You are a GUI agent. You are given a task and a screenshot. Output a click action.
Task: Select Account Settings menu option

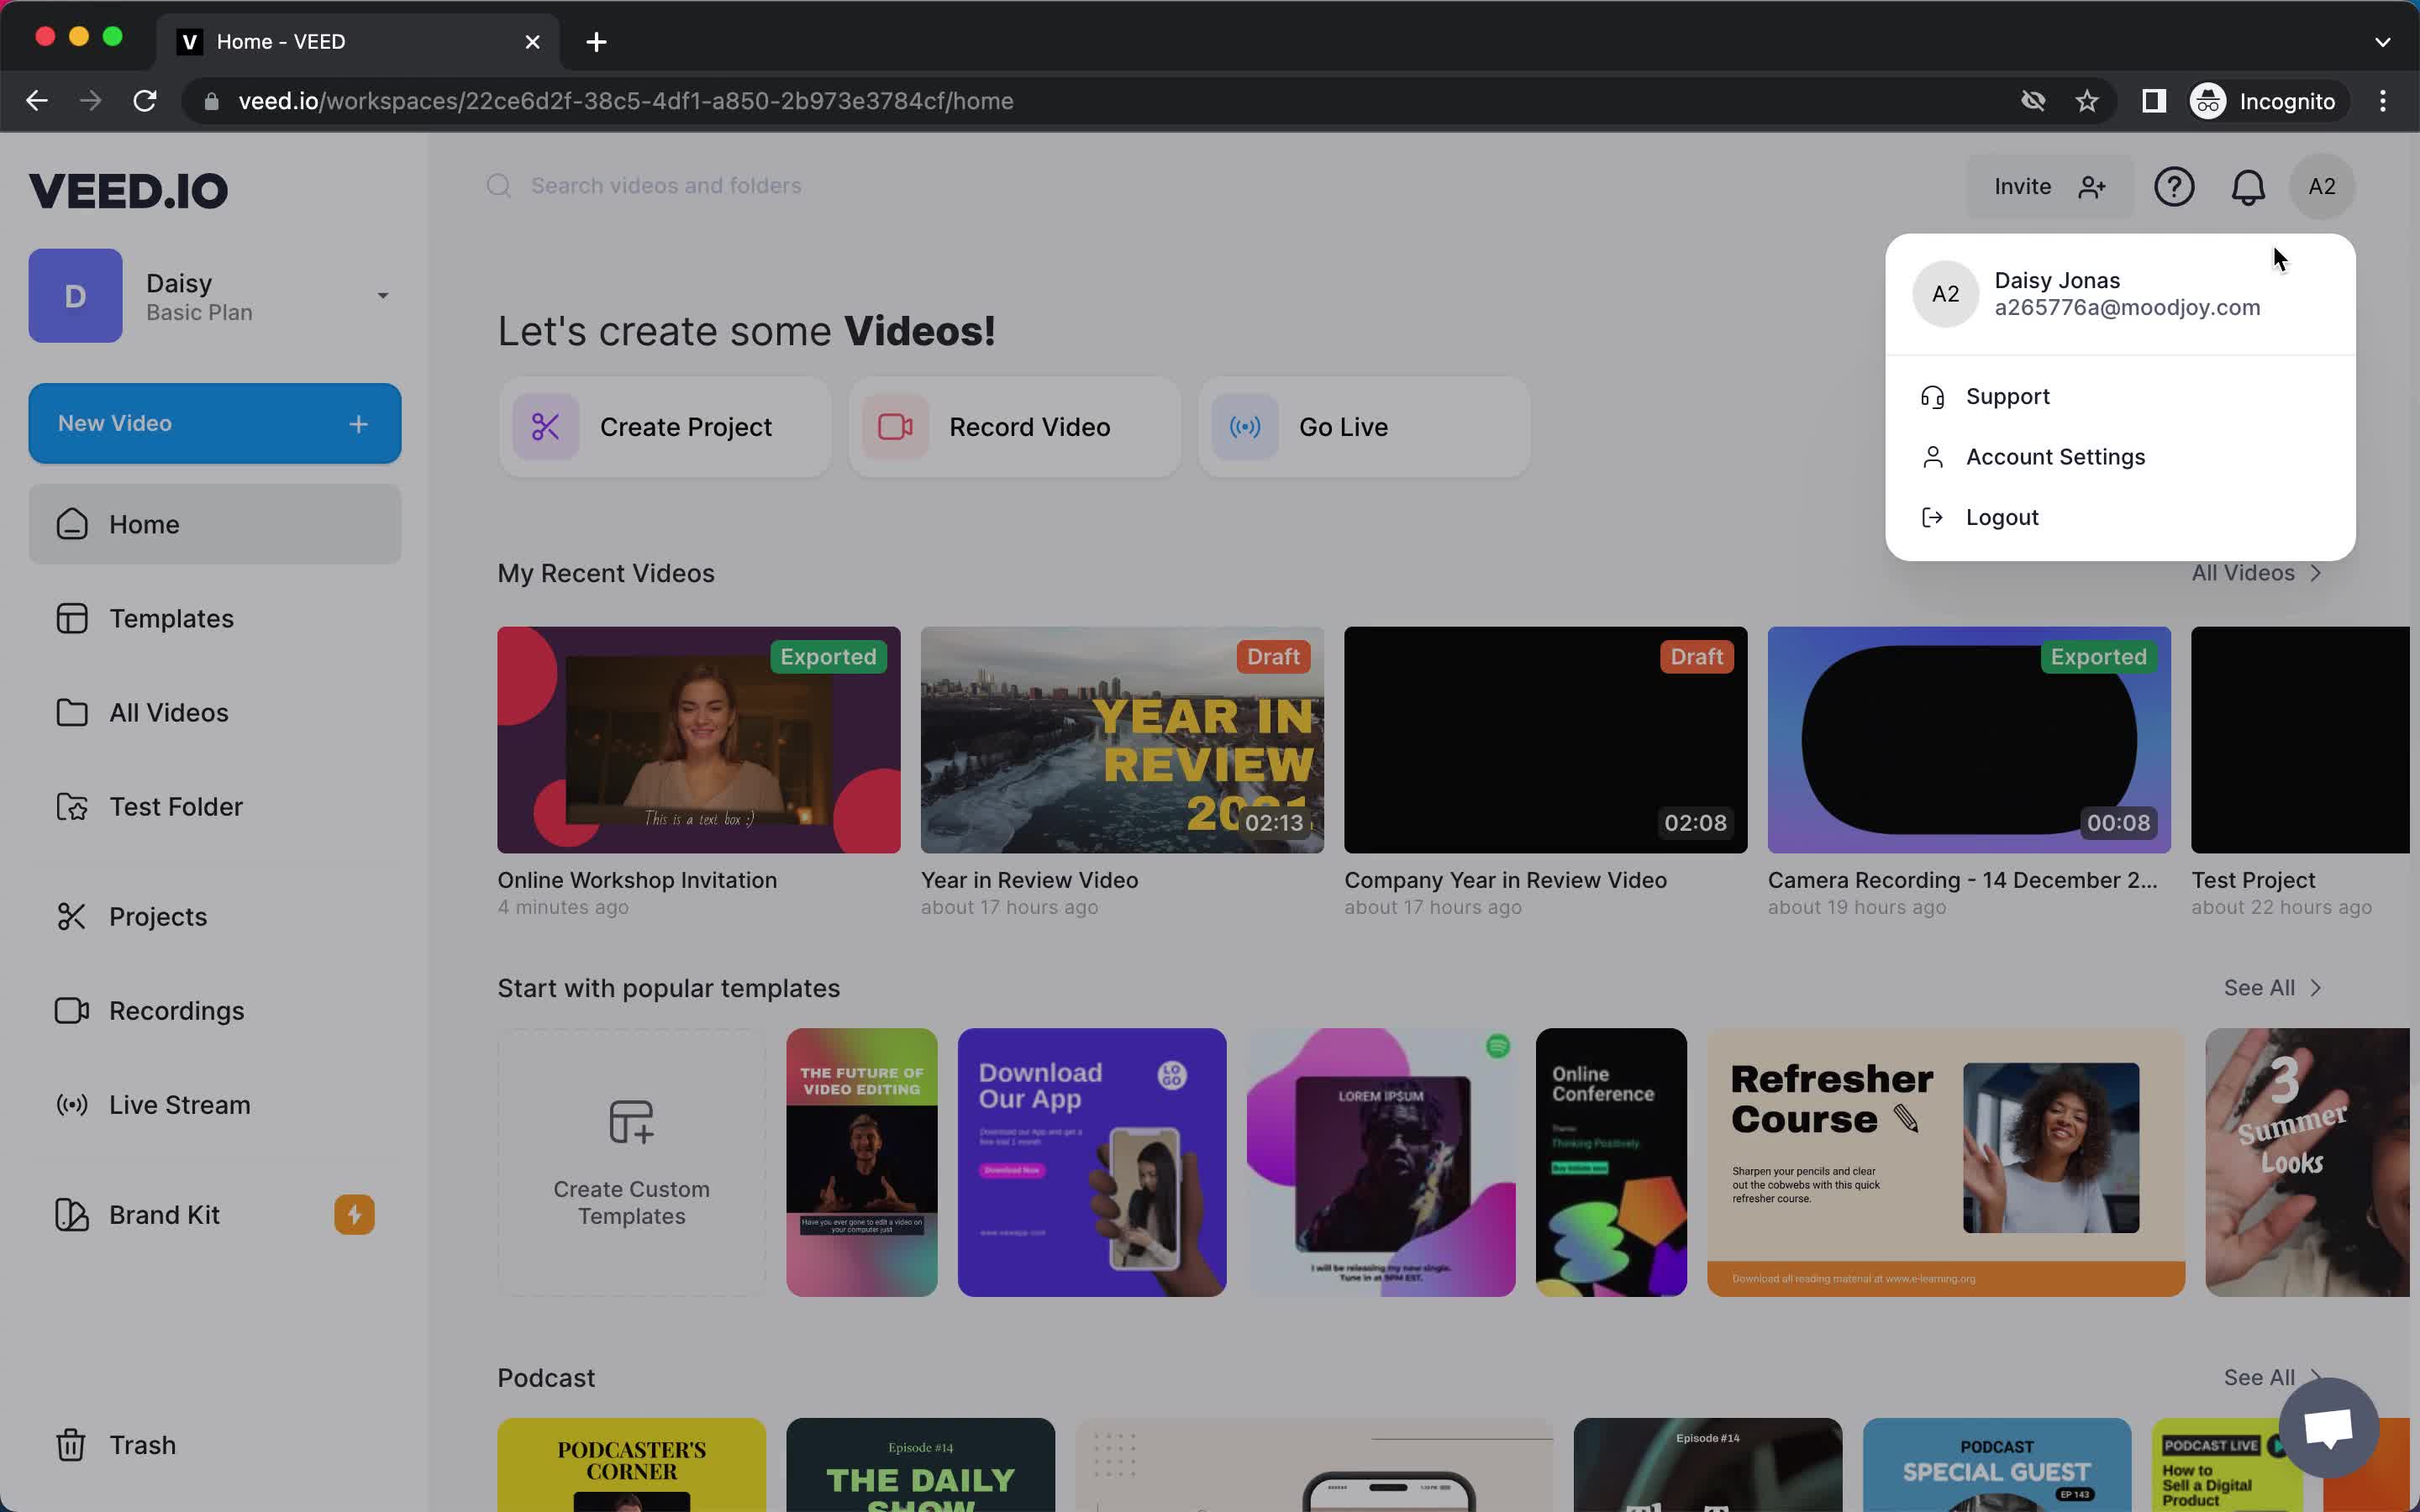(2056, 454)
